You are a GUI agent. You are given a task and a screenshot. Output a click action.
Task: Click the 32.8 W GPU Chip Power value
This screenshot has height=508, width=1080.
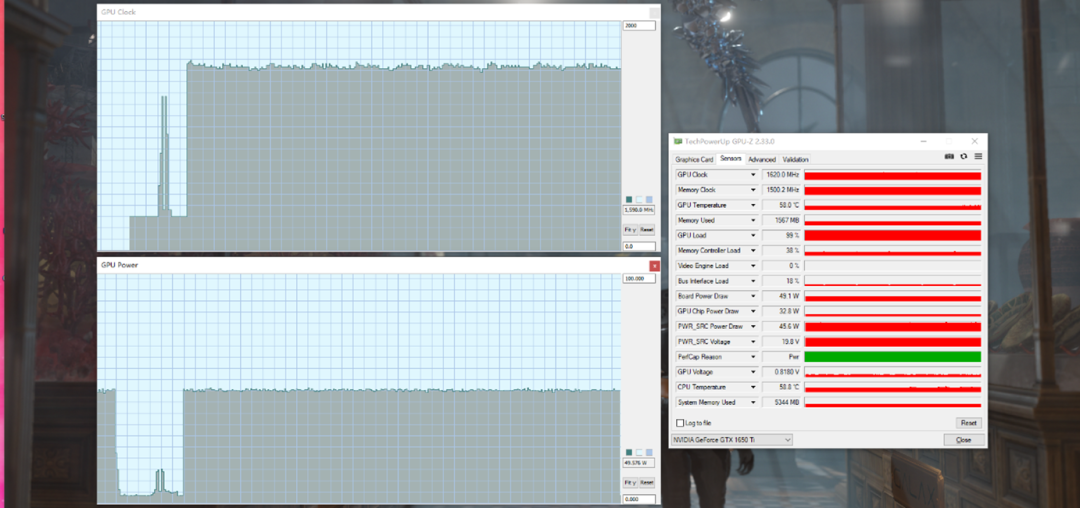[782, 311]
